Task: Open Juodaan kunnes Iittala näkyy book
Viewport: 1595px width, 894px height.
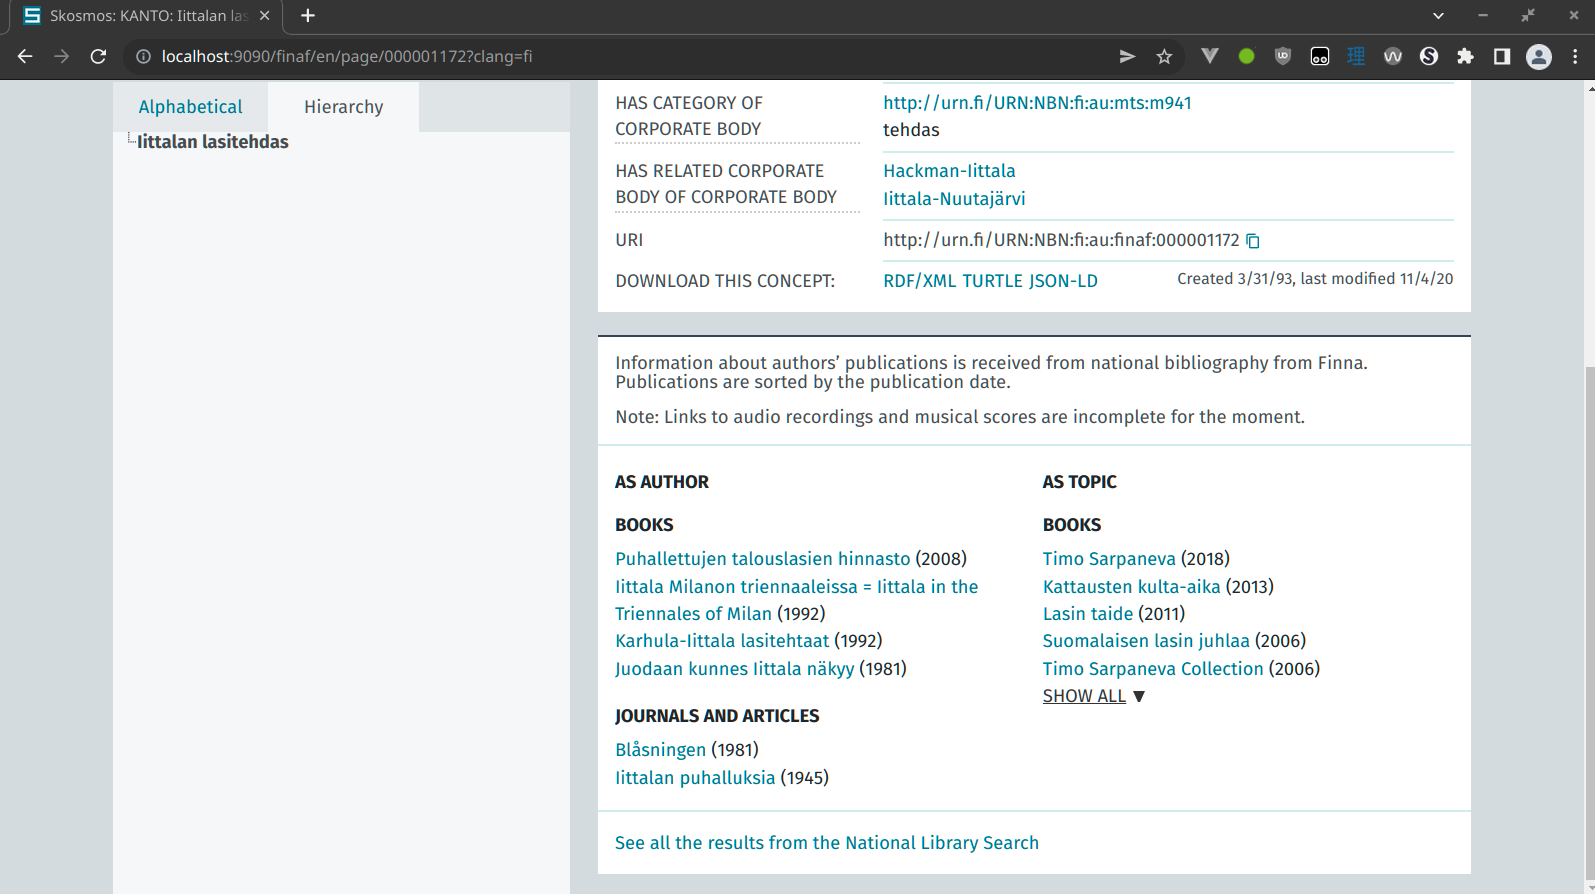Action: pyautogui.click(x=735, y=669)
